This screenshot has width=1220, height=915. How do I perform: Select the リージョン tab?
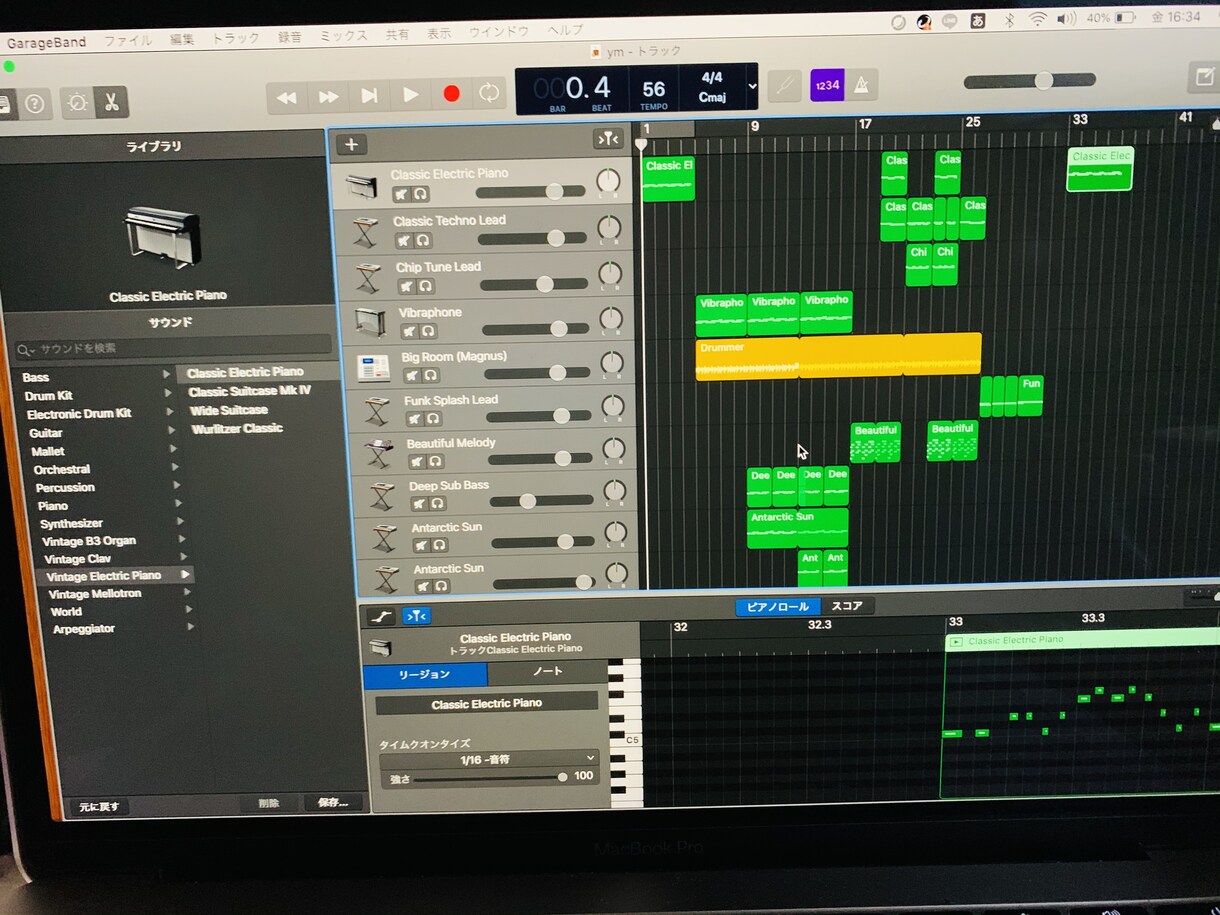425,675
